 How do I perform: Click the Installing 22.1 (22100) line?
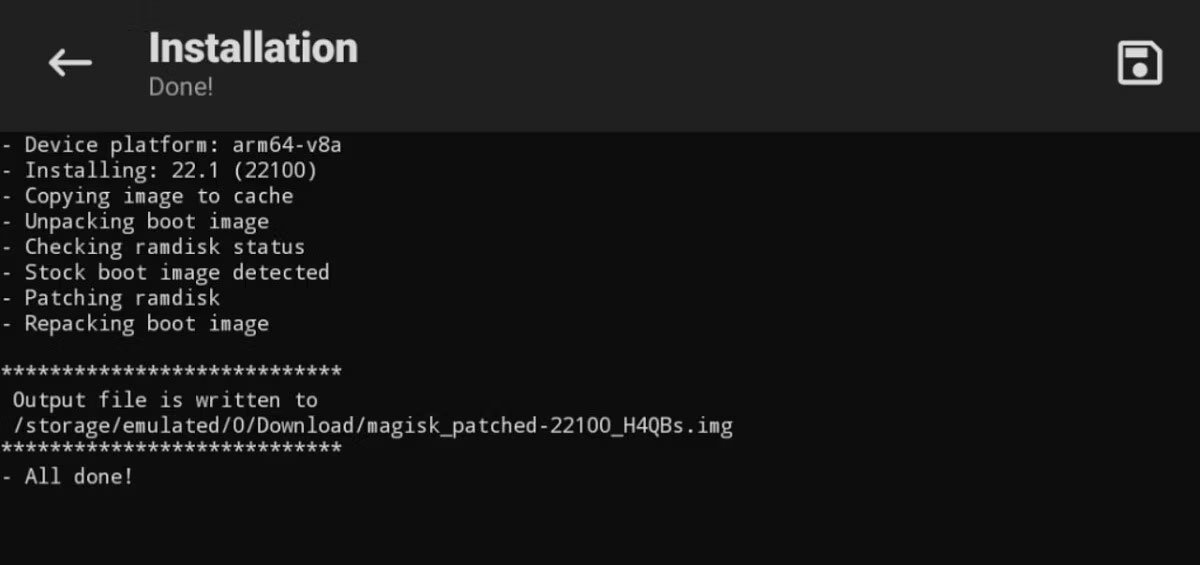(x=159, y=170)
